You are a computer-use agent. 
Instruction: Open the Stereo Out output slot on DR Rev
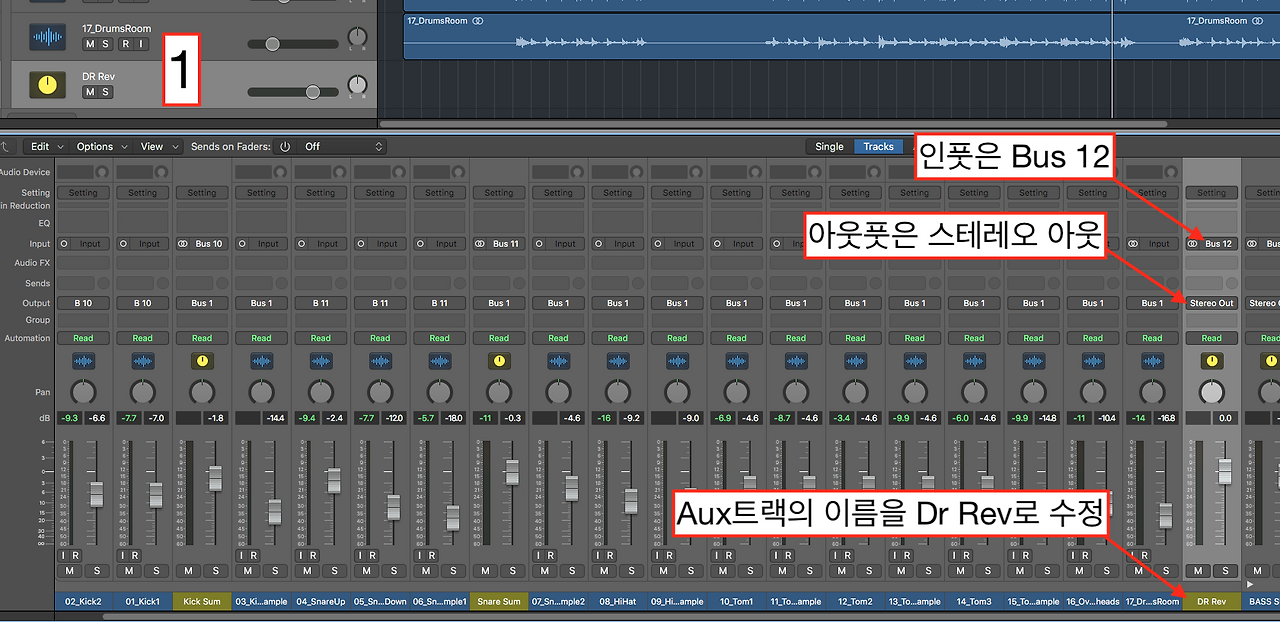(1212, 303)
